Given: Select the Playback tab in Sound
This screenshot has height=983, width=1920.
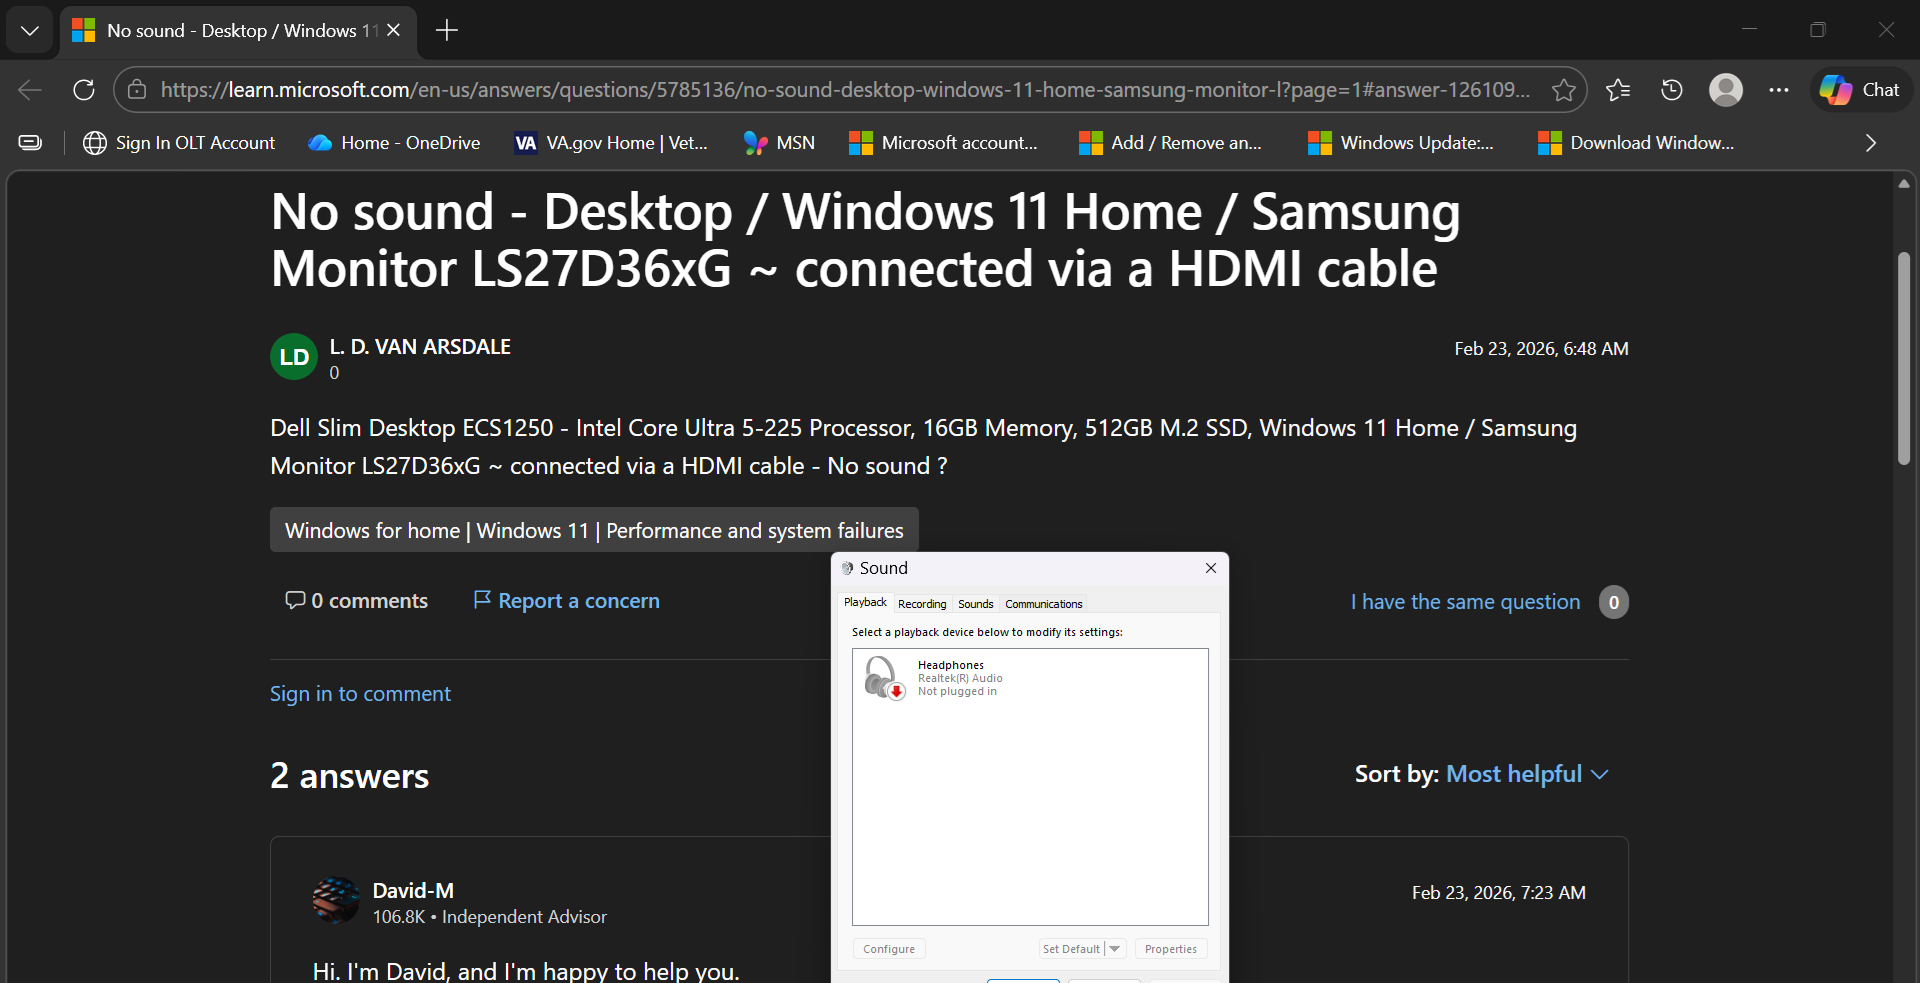Looking at the screenshot, I should (x=865, y=602).
